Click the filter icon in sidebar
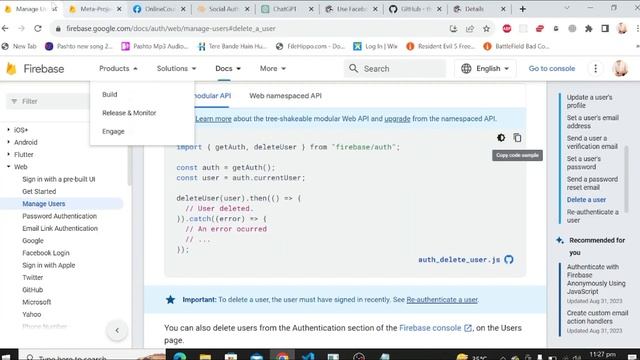 tap(14, 101)
